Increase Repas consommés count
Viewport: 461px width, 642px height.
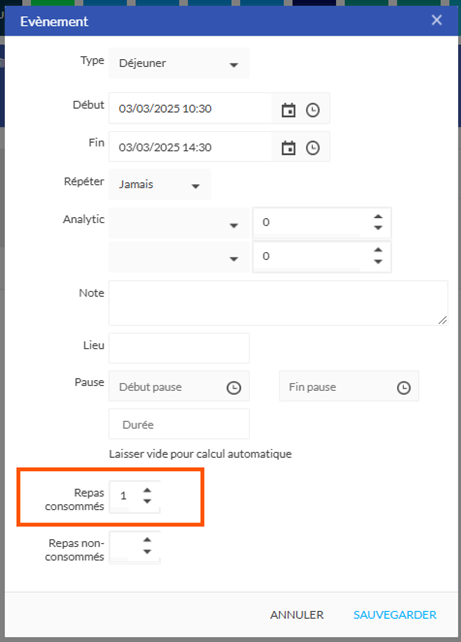click(147, 490)
